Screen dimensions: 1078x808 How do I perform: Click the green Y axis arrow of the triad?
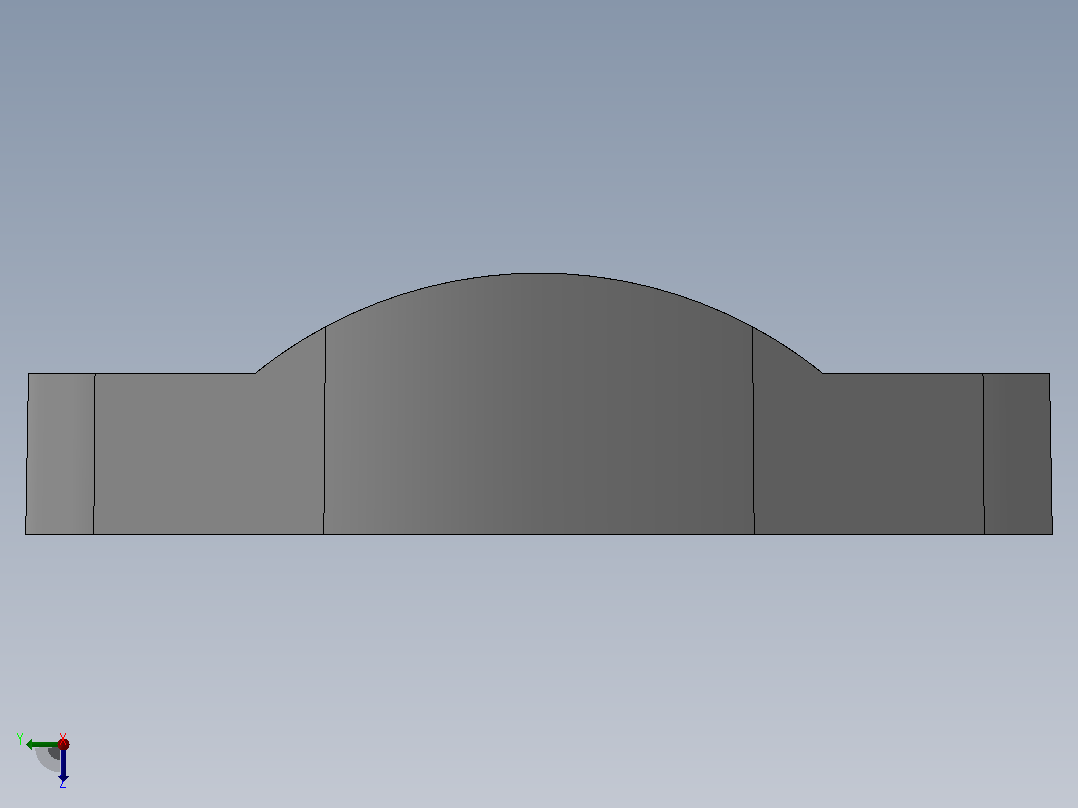pos(41,744)
